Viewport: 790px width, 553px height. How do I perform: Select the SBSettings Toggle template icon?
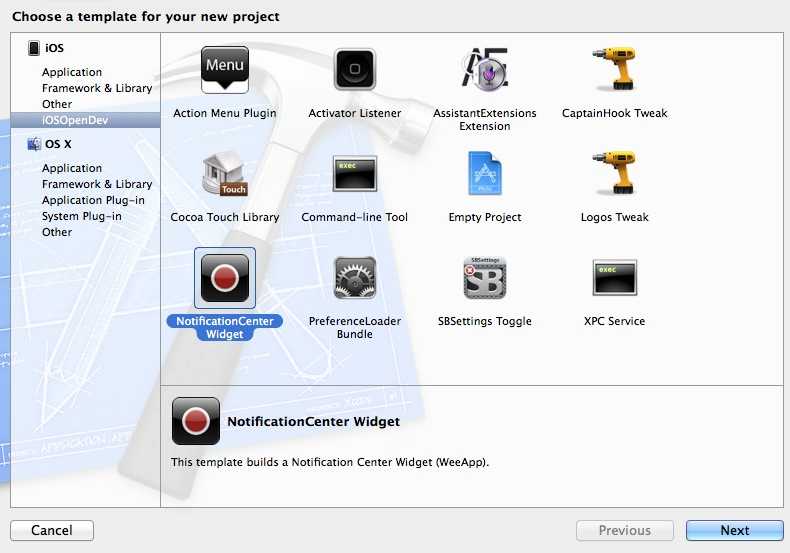pyautogui.click(x=485, y=278)
